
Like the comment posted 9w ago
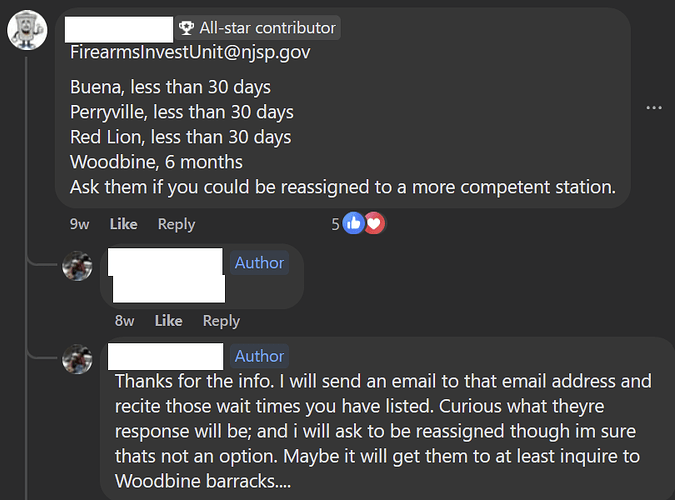[x=124, y=224]
